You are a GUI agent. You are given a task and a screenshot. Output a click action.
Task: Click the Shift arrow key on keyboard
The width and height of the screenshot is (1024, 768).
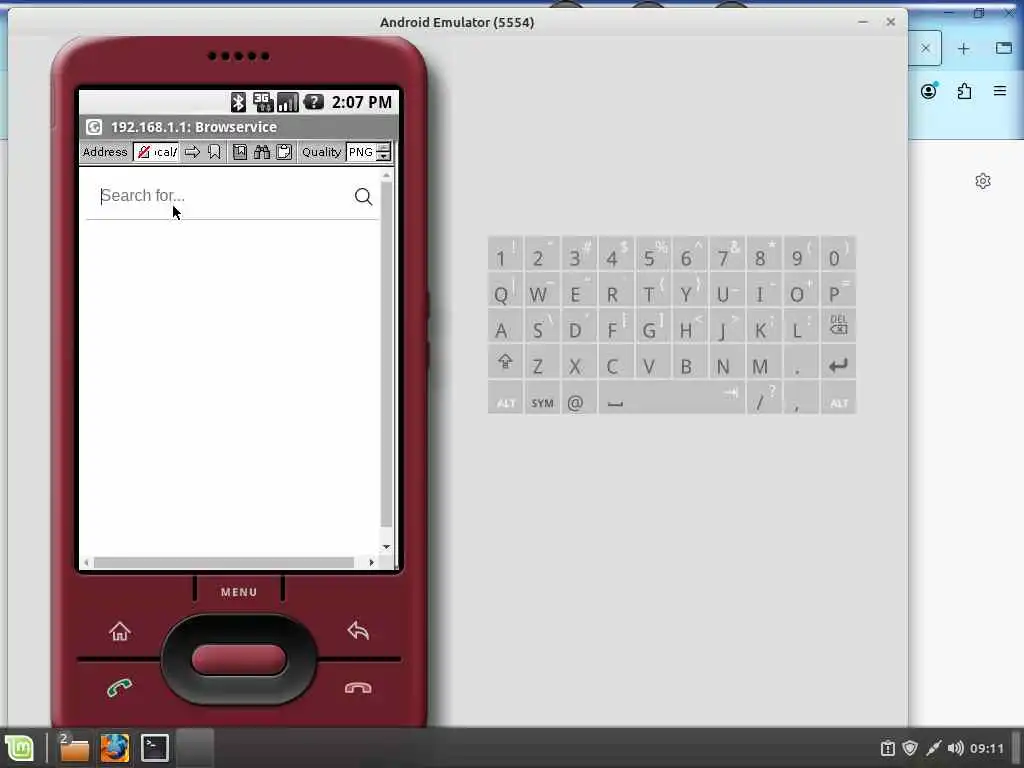coord(505,362)
